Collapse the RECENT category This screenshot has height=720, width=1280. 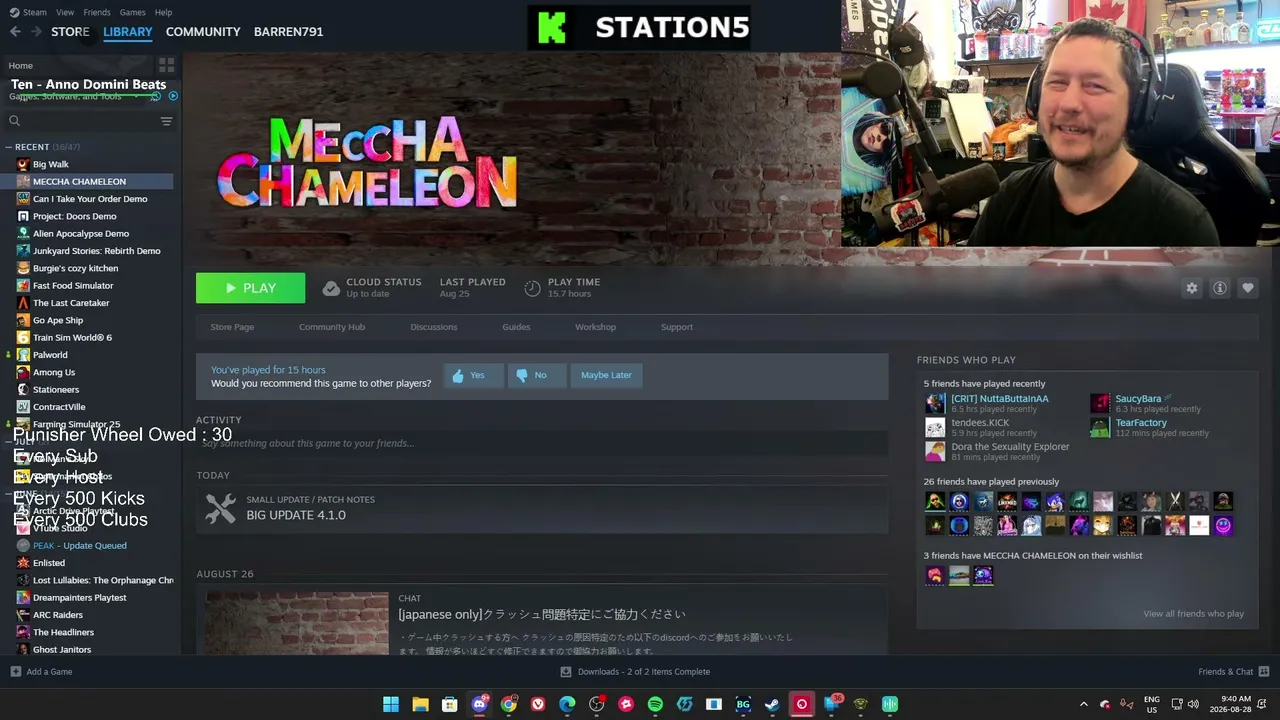9,147
